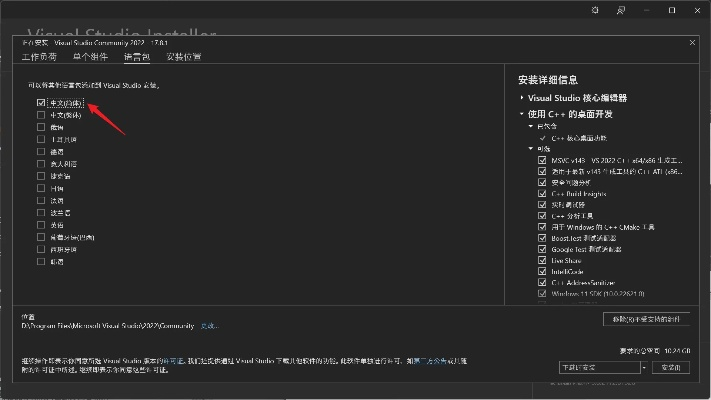The image size is (711, 400).
Task: Uncheck C++ Build Insights
Action: (x=542, y=194)
